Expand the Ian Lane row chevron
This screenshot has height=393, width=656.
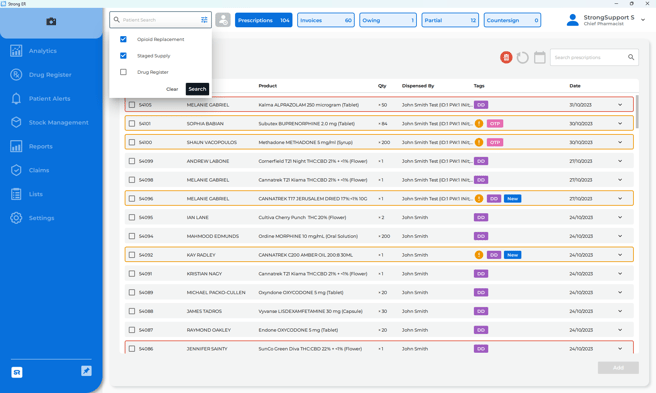[x=620, y=217]
